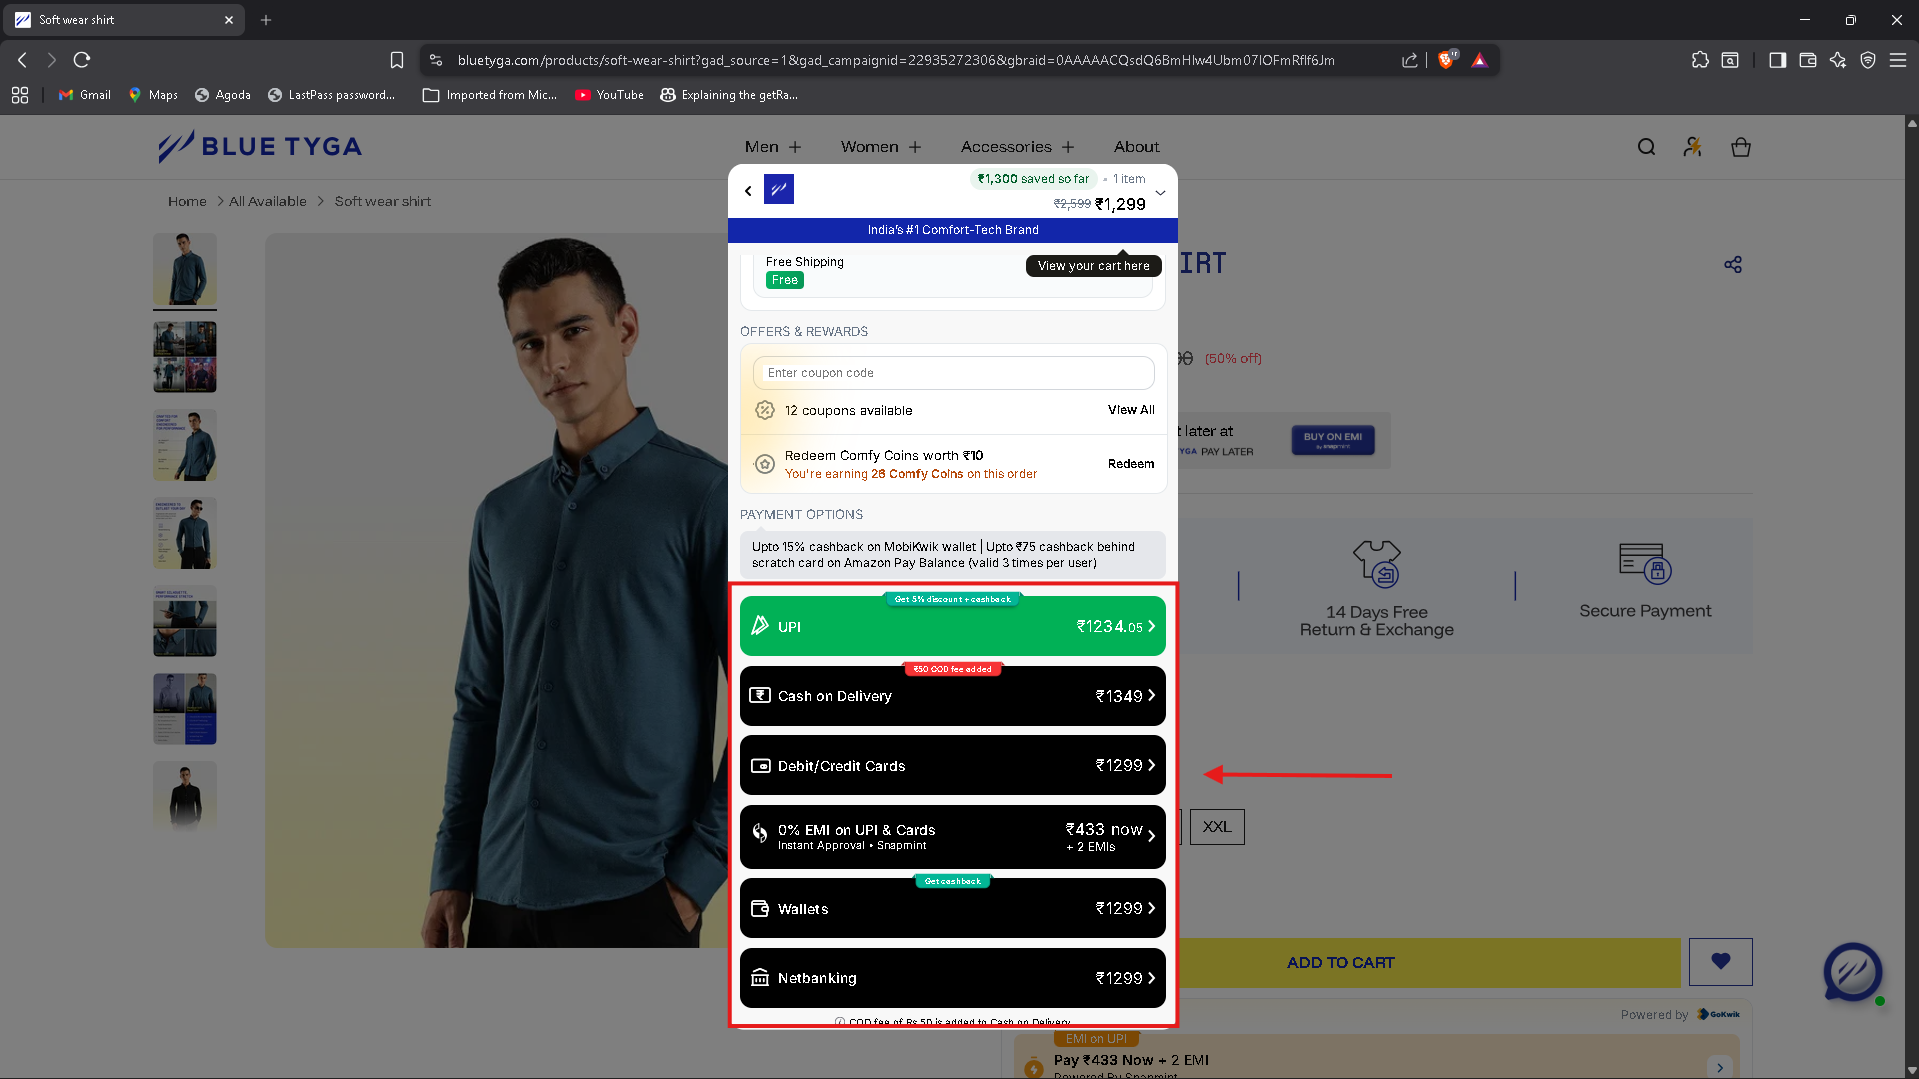This screenshot has width=1919, height=1079.
Task: Select the fourth product thumbnail
Action: pos(185,533)
